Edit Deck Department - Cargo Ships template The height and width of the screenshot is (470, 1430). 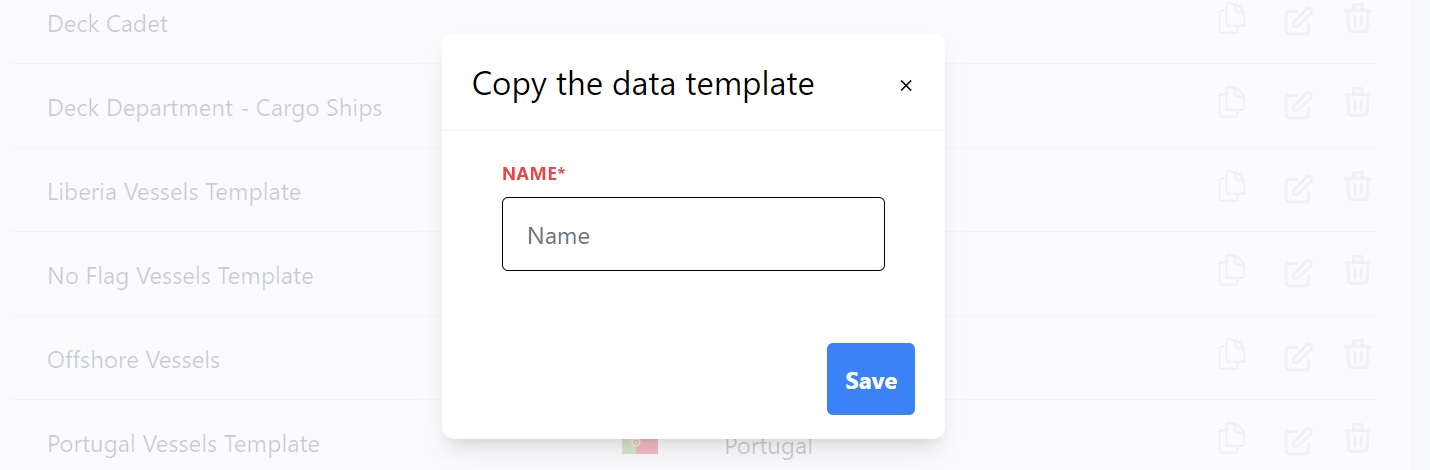[1297, 103]
